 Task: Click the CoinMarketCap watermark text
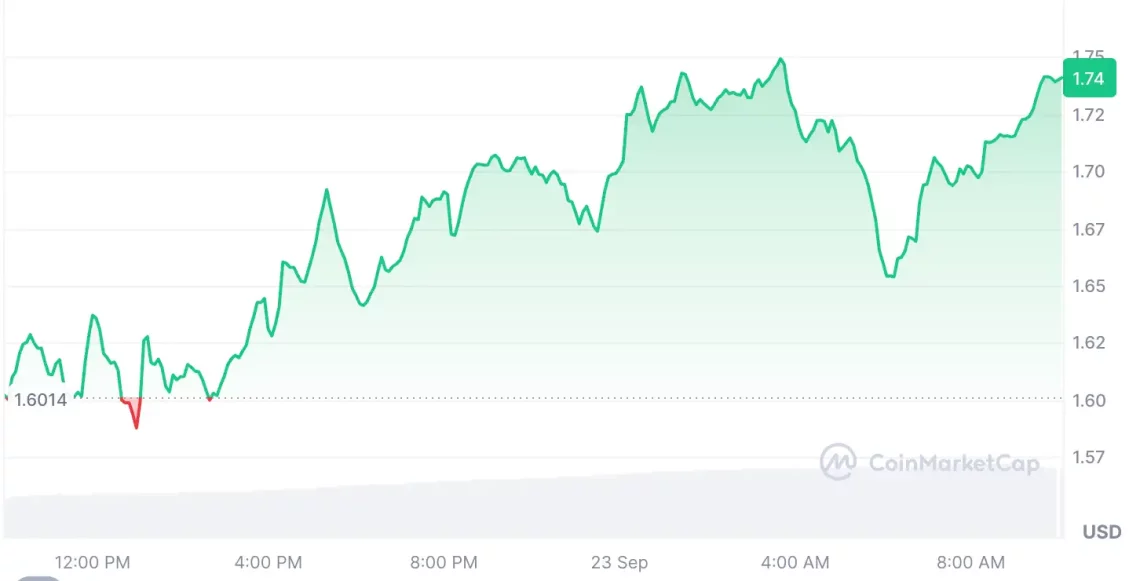[953, 463]
